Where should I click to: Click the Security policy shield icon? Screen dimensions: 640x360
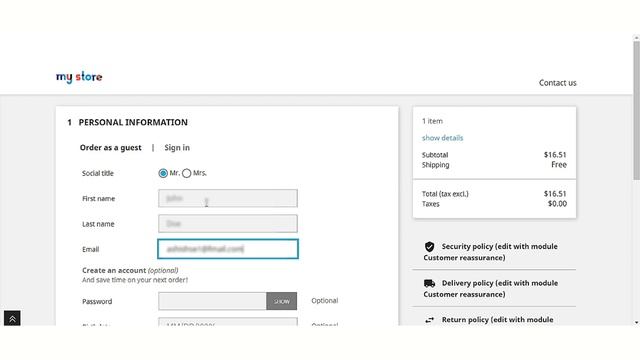click(429, 247)
